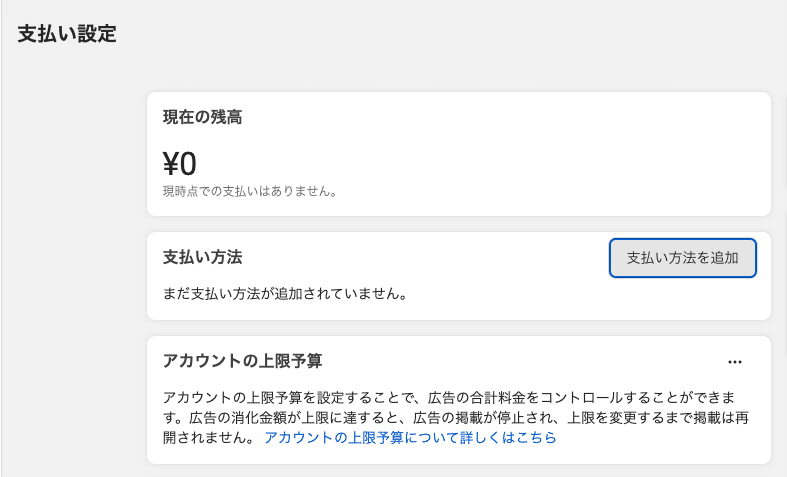Follow the アカウントの上限予算について詳しくはこちら link
Viewport: 787px width, 477px height.
[410, 438]
